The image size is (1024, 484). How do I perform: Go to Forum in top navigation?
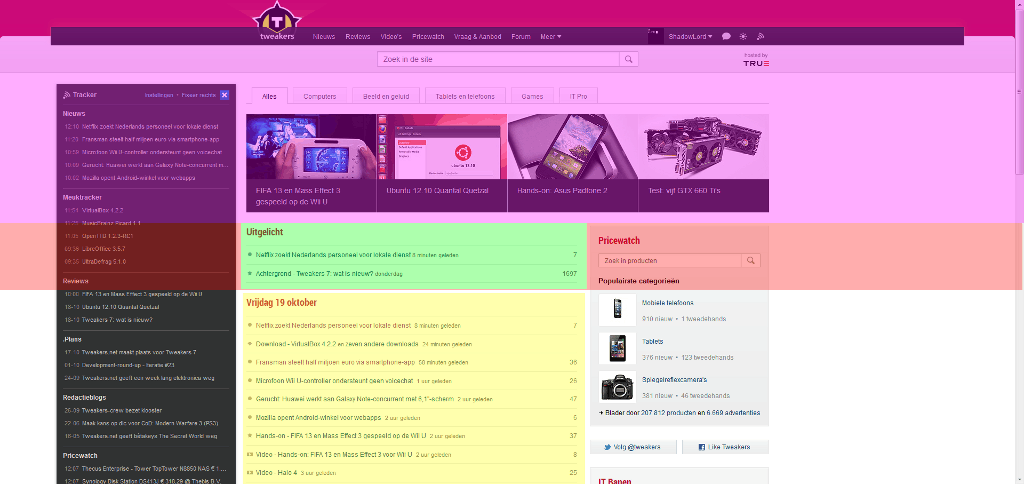tap(520, 37)
